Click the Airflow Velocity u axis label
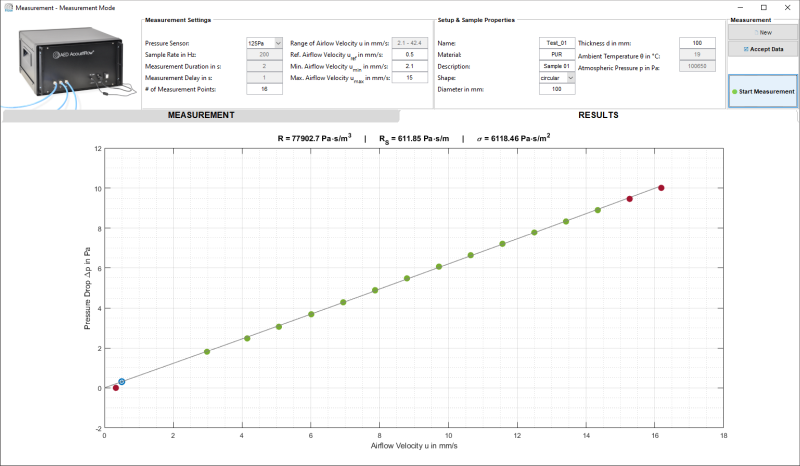The height and width of the screenshot is (466, 800). (414, 446)
